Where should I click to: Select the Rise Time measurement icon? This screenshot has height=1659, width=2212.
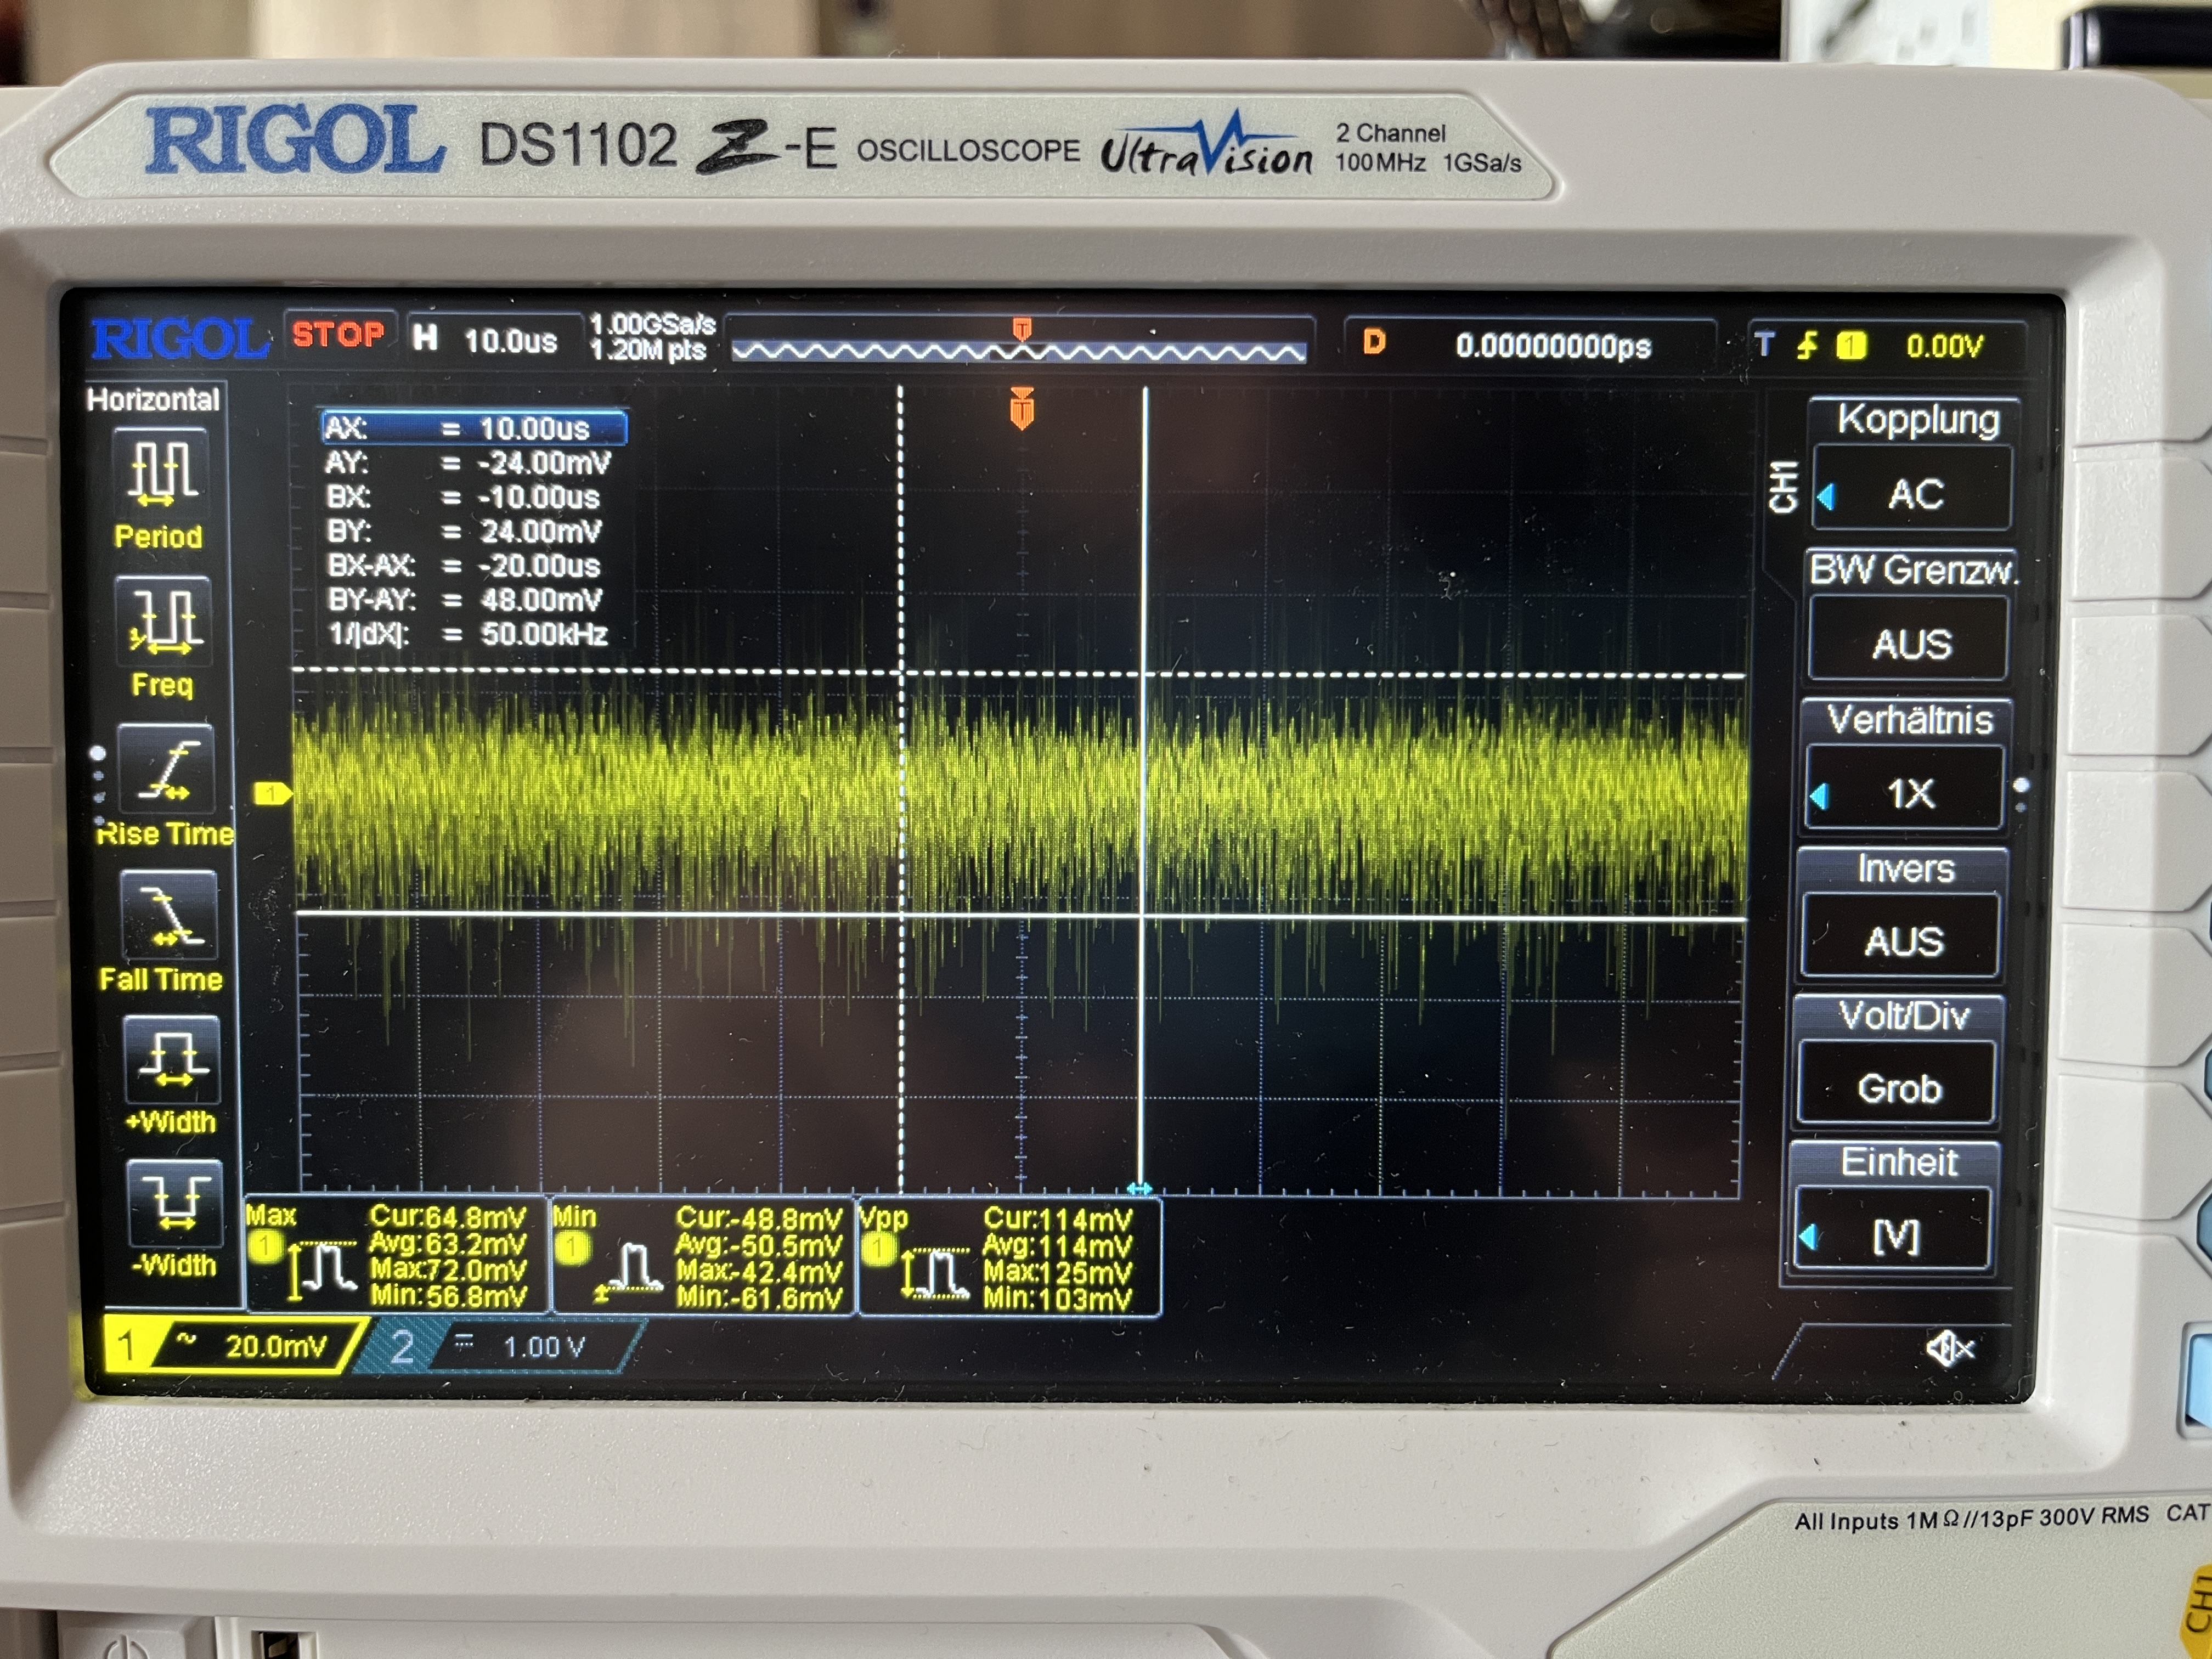pyautogui.click(x=167, y=770)
